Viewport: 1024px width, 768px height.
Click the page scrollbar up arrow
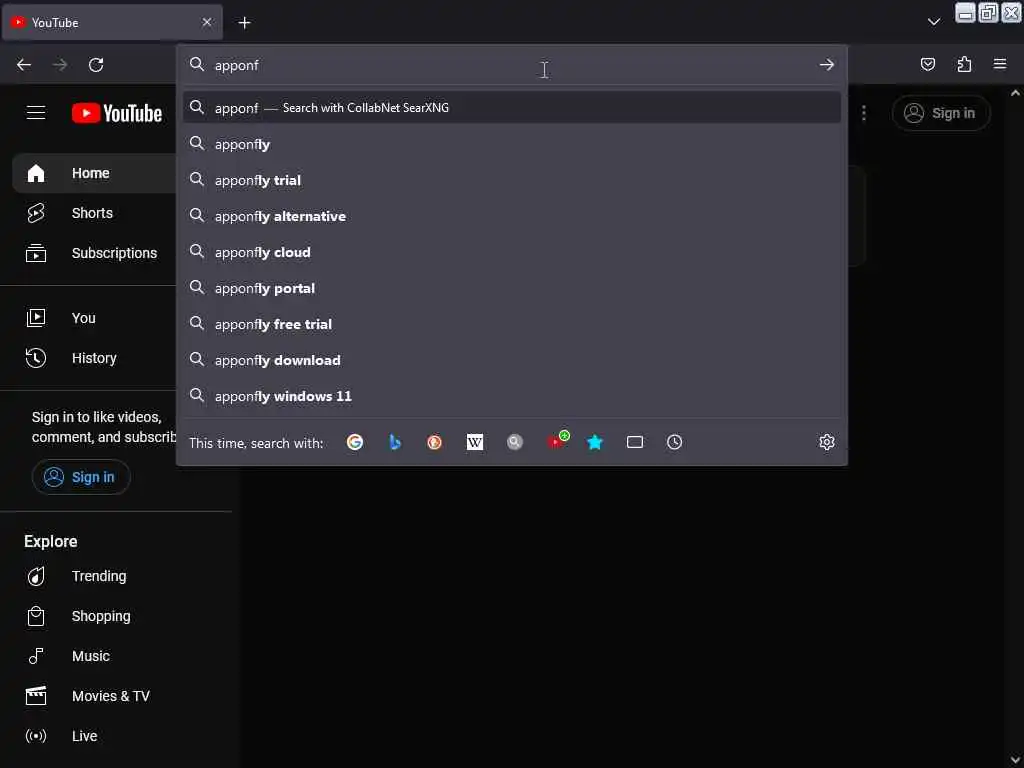pos(1016,93)
